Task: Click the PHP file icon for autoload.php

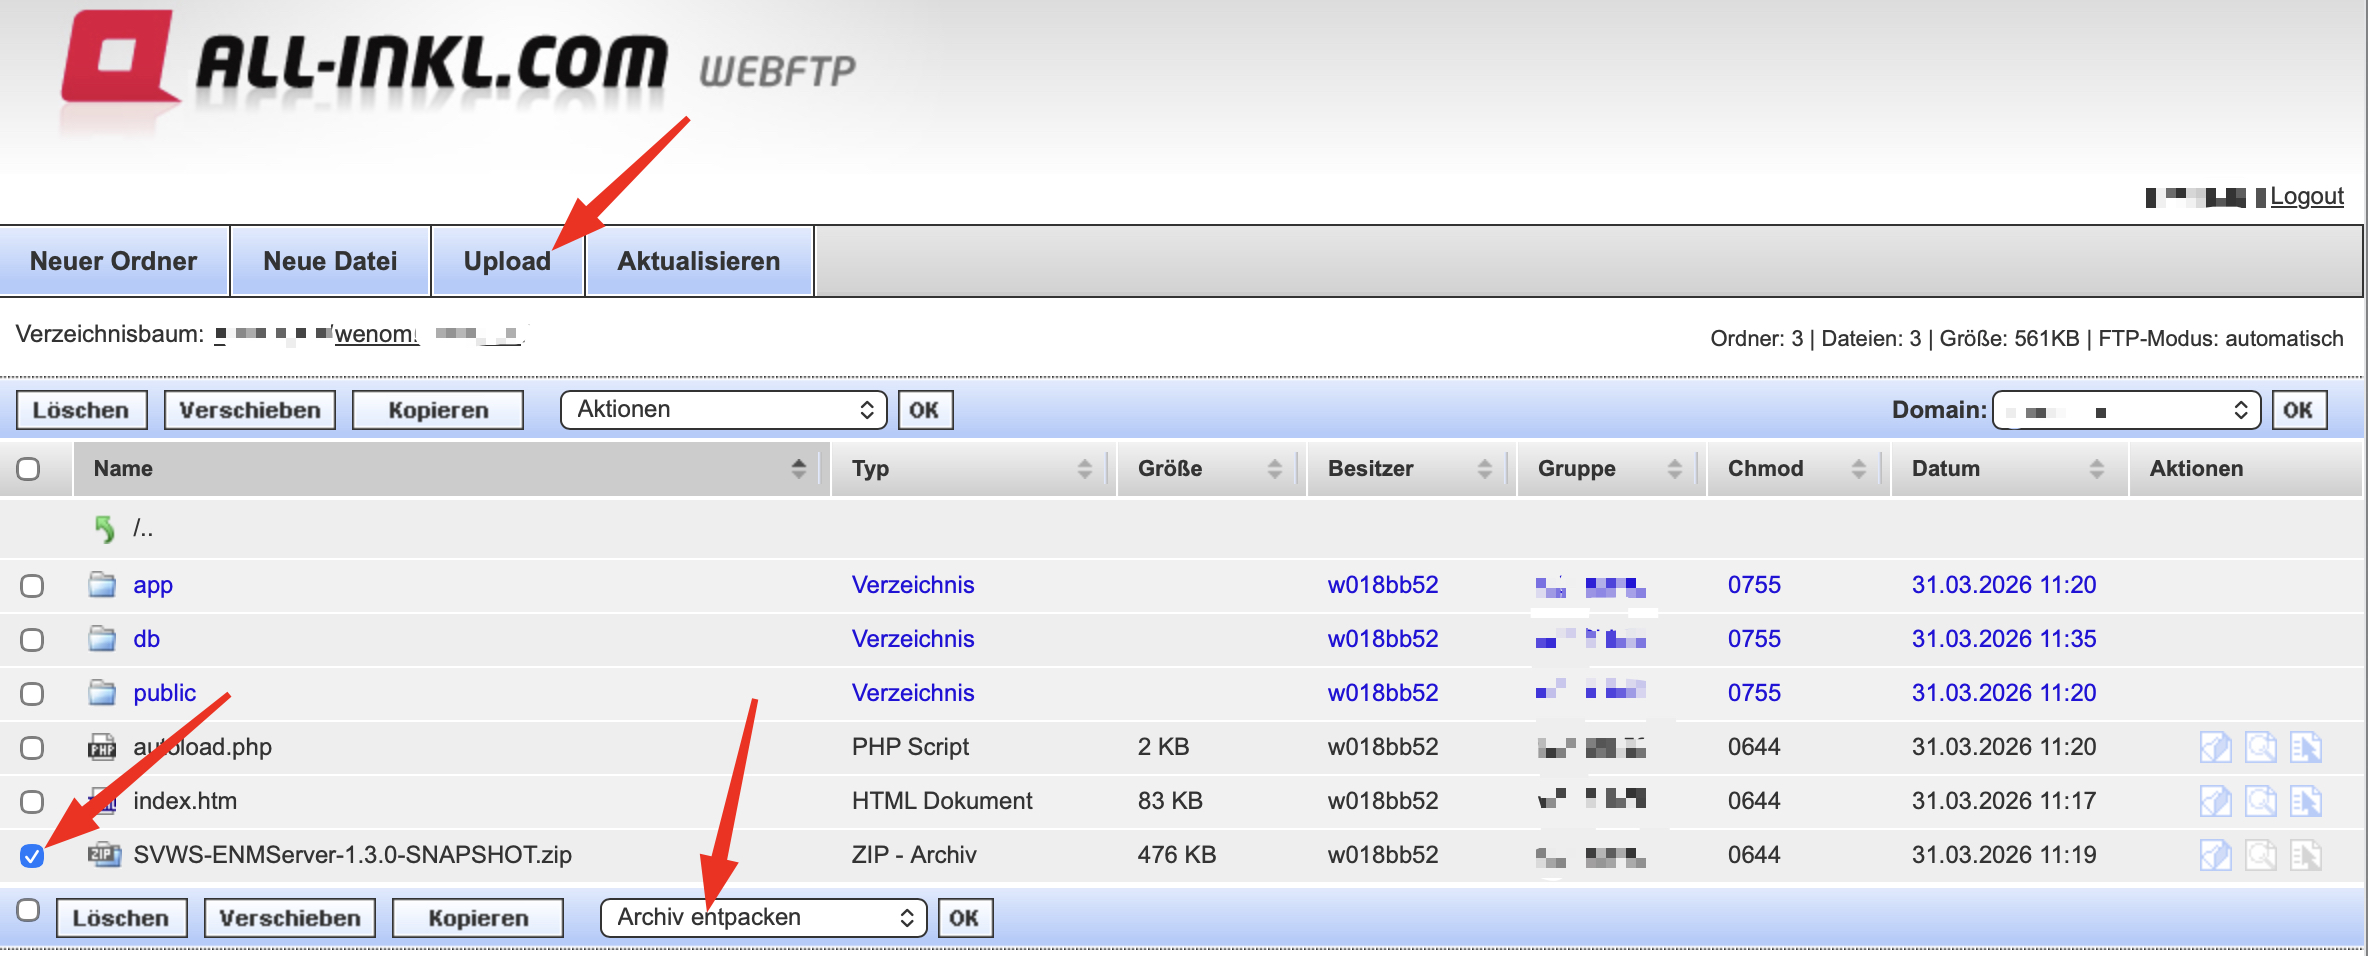Action: click(x=102, y=747)
